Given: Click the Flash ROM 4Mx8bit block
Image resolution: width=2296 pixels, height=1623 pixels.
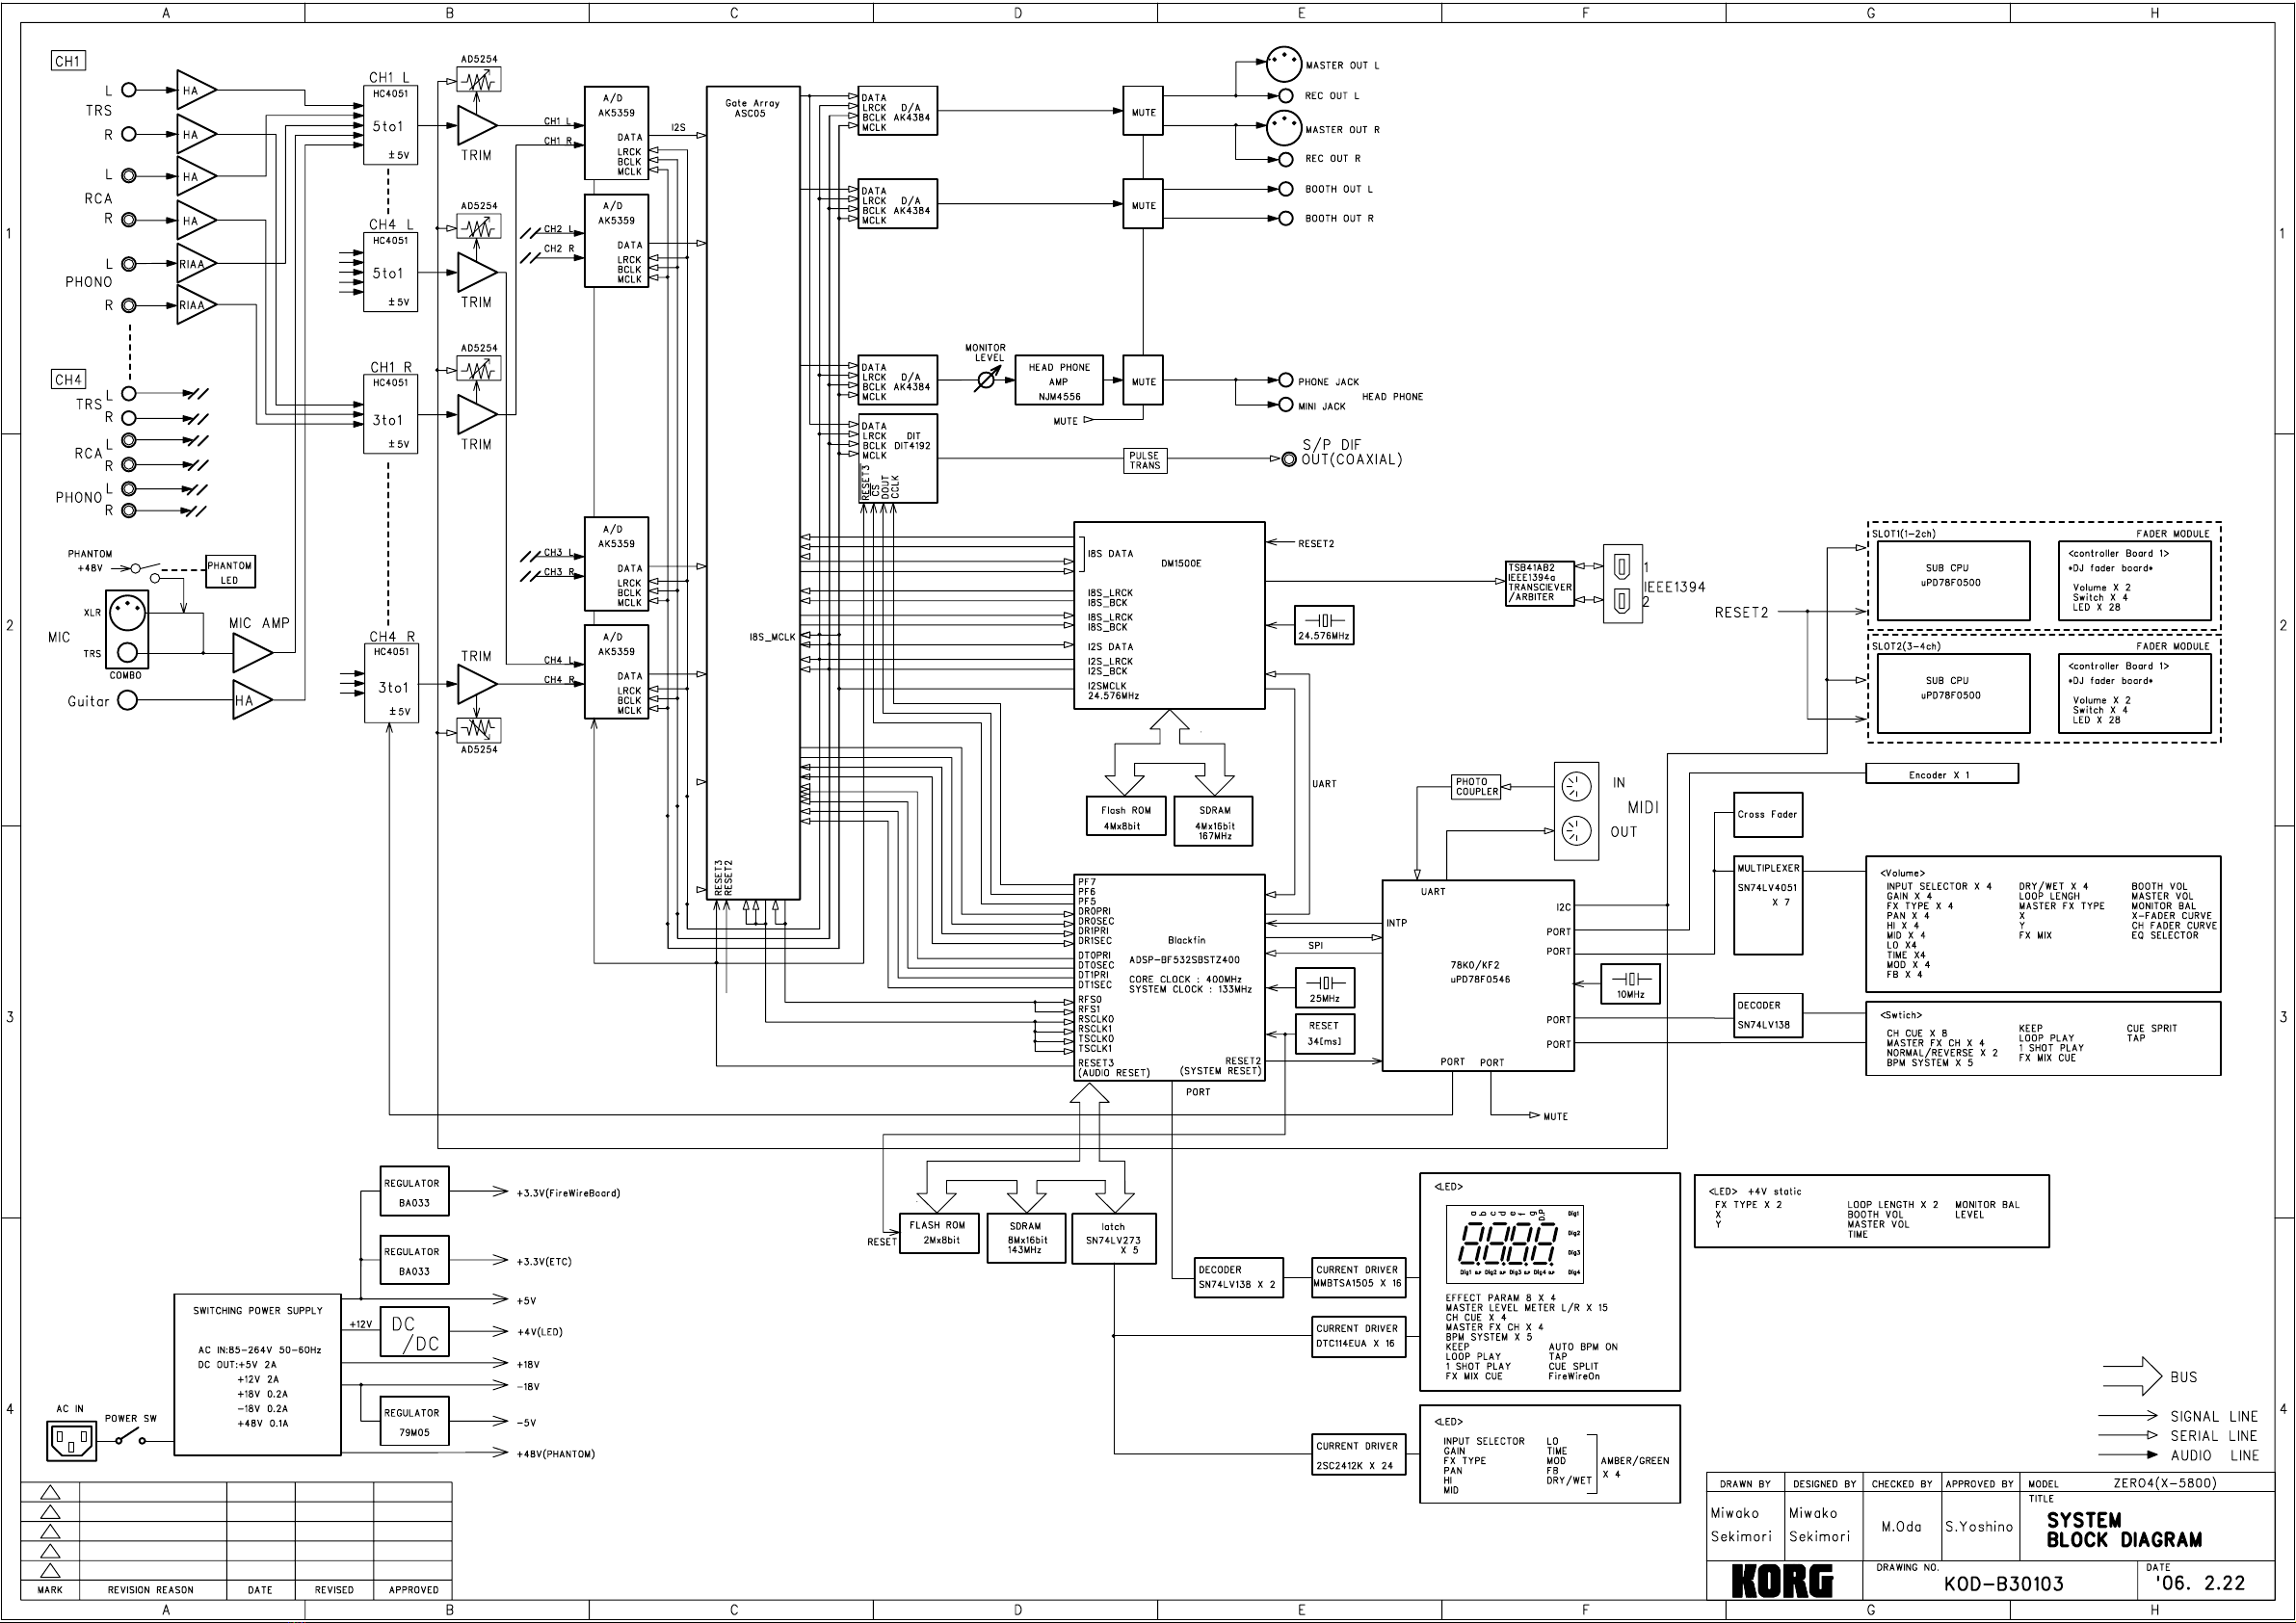Looking at the screenshot, I should [1126, 817].
